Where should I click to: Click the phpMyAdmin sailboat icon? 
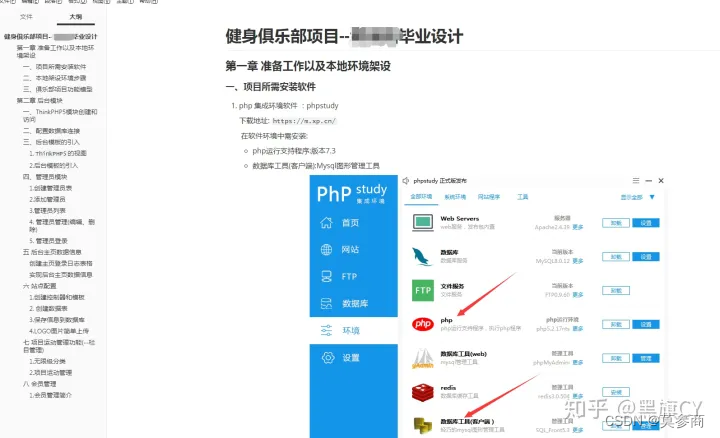pos(423,359)
